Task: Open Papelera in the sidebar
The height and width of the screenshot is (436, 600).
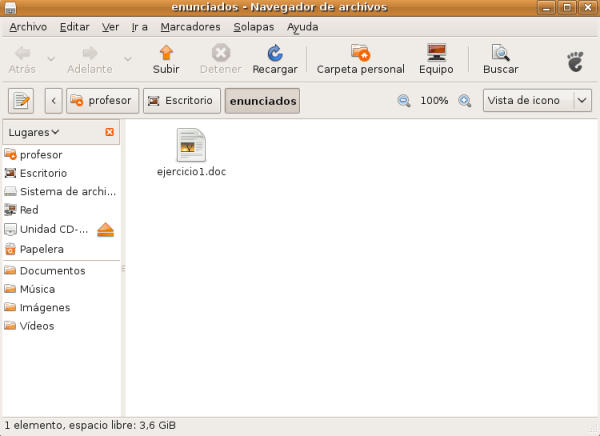Action: click(41, 249)
